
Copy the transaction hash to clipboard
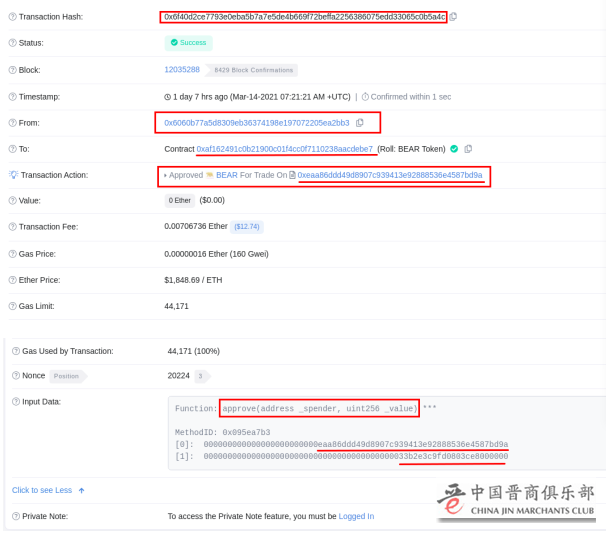[453, 17]
